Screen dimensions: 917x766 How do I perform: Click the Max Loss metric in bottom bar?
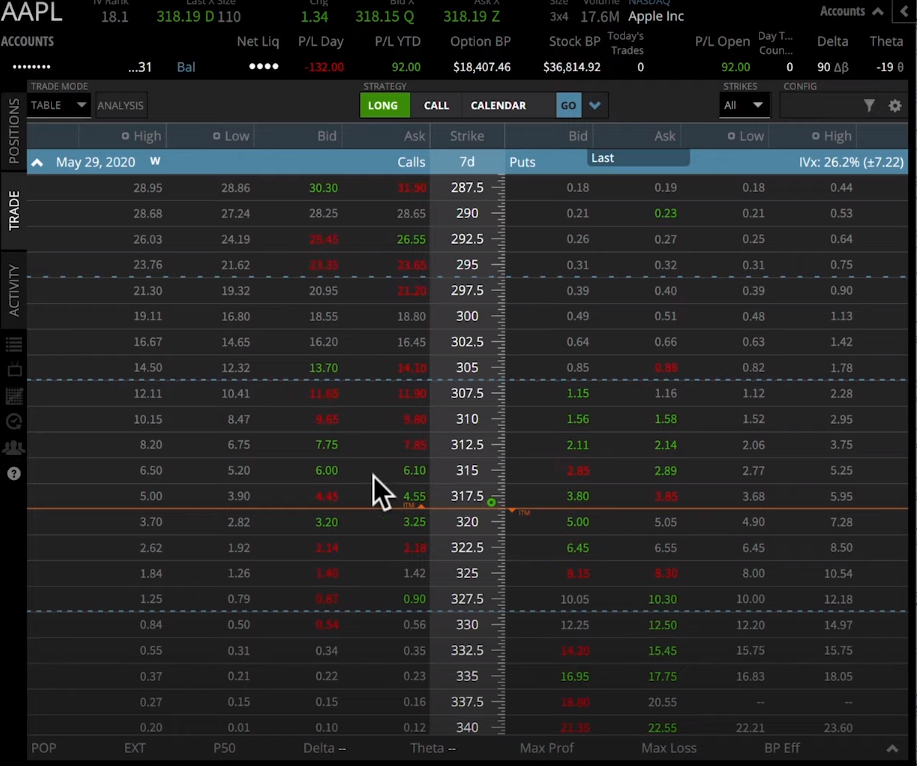click(668, 748)
